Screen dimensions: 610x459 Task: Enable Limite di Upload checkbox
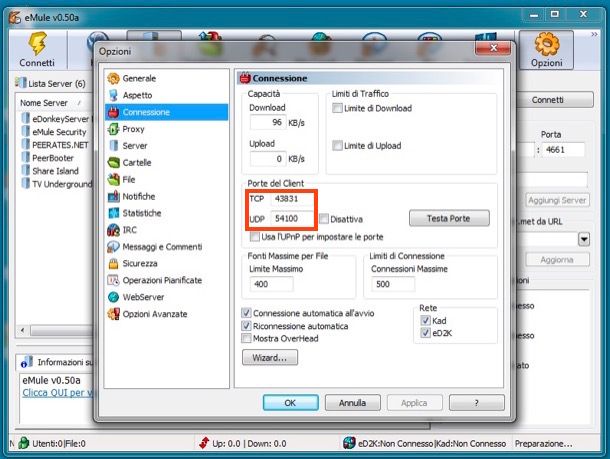pyautogui.click(x=337, y=146)
